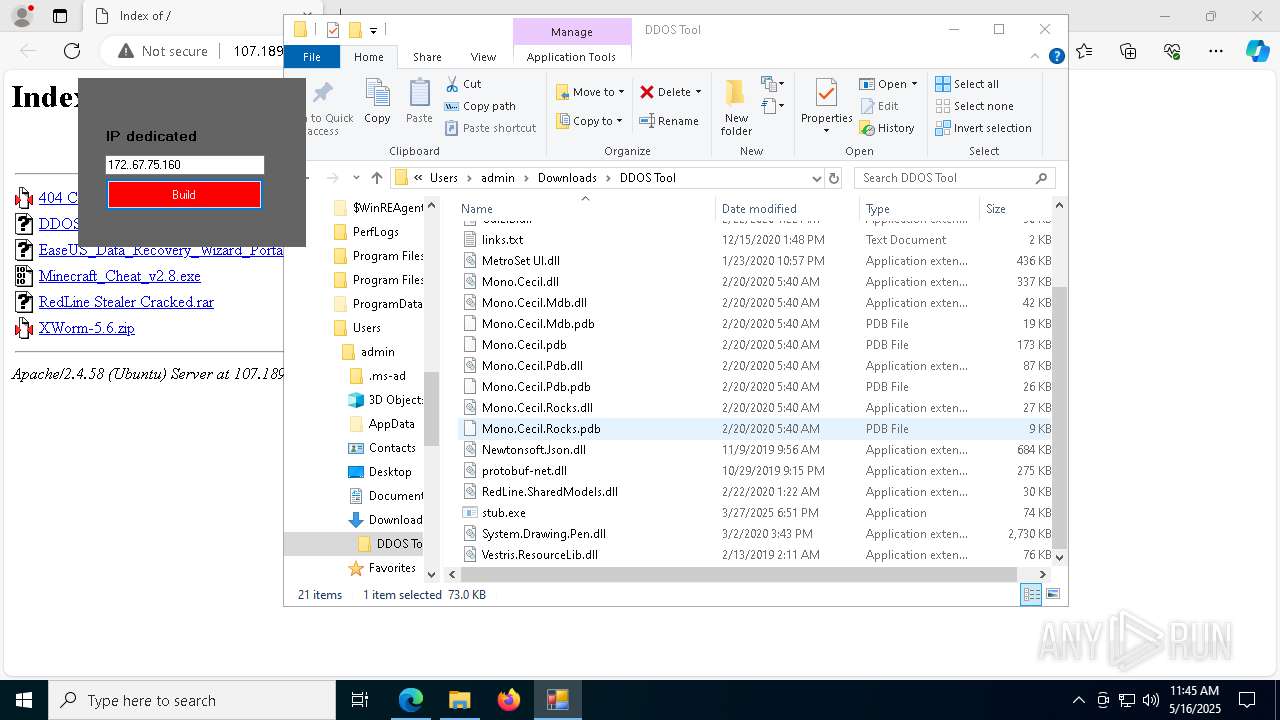Screen dimensions: 1280x720
Task: Open Edge settings and more menu
Action: [x=1216, y=51]
